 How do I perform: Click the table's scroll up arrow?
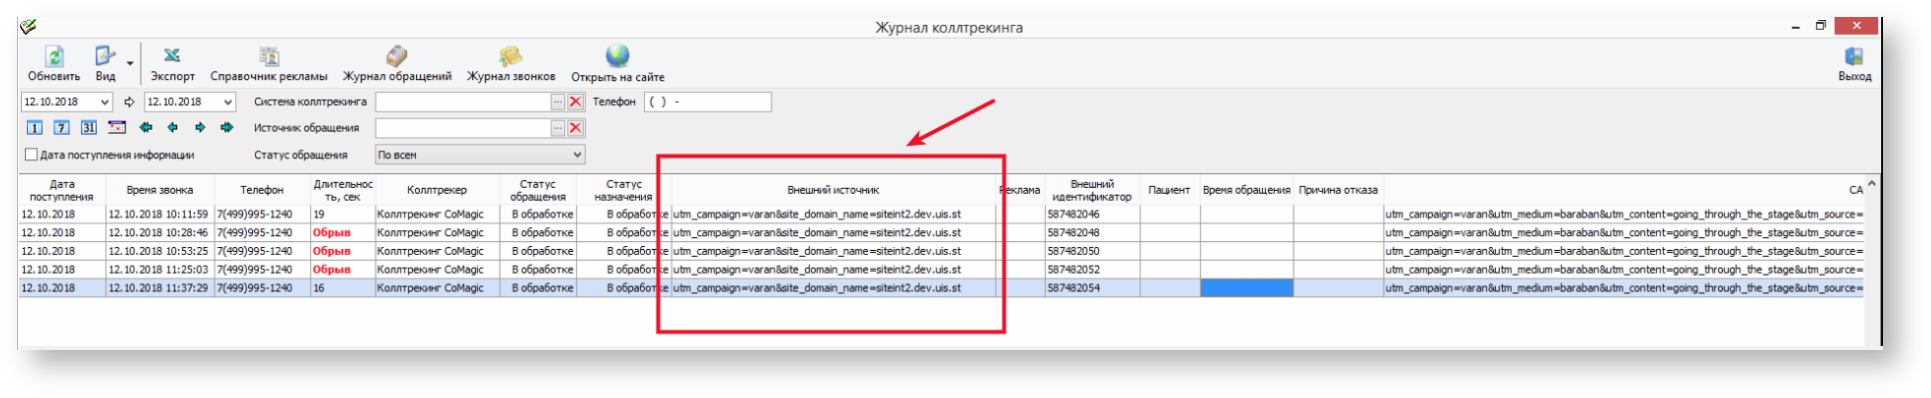coord(1872,185)
